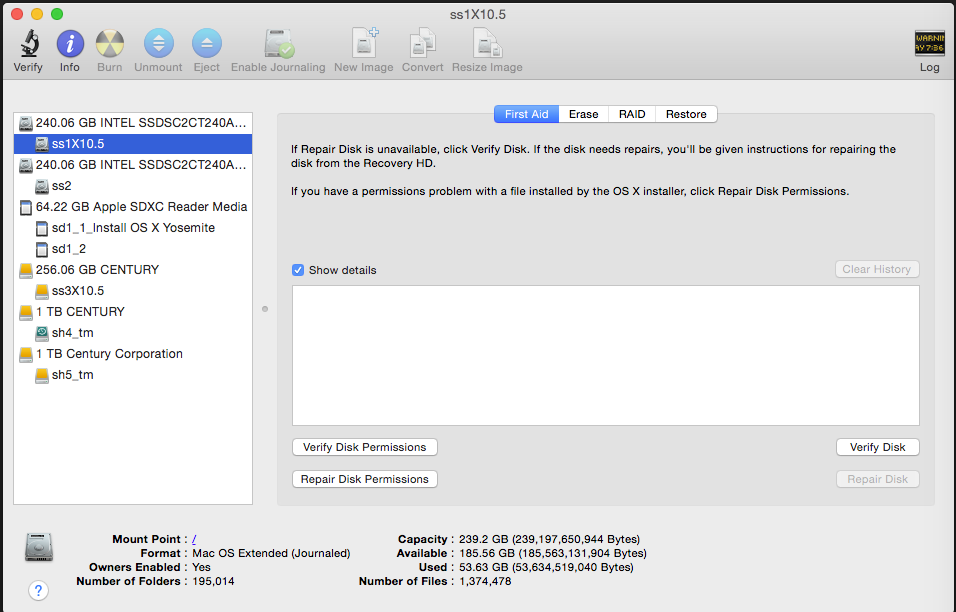Open the Restore tab

(x=686, y=114)
